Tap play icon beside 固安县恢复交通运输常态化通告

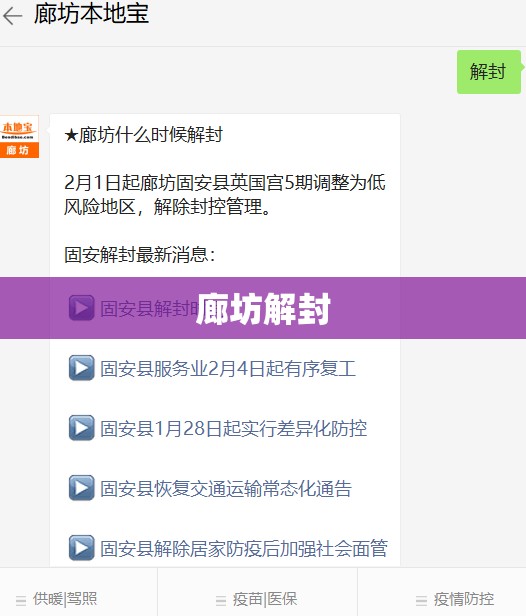81,488
